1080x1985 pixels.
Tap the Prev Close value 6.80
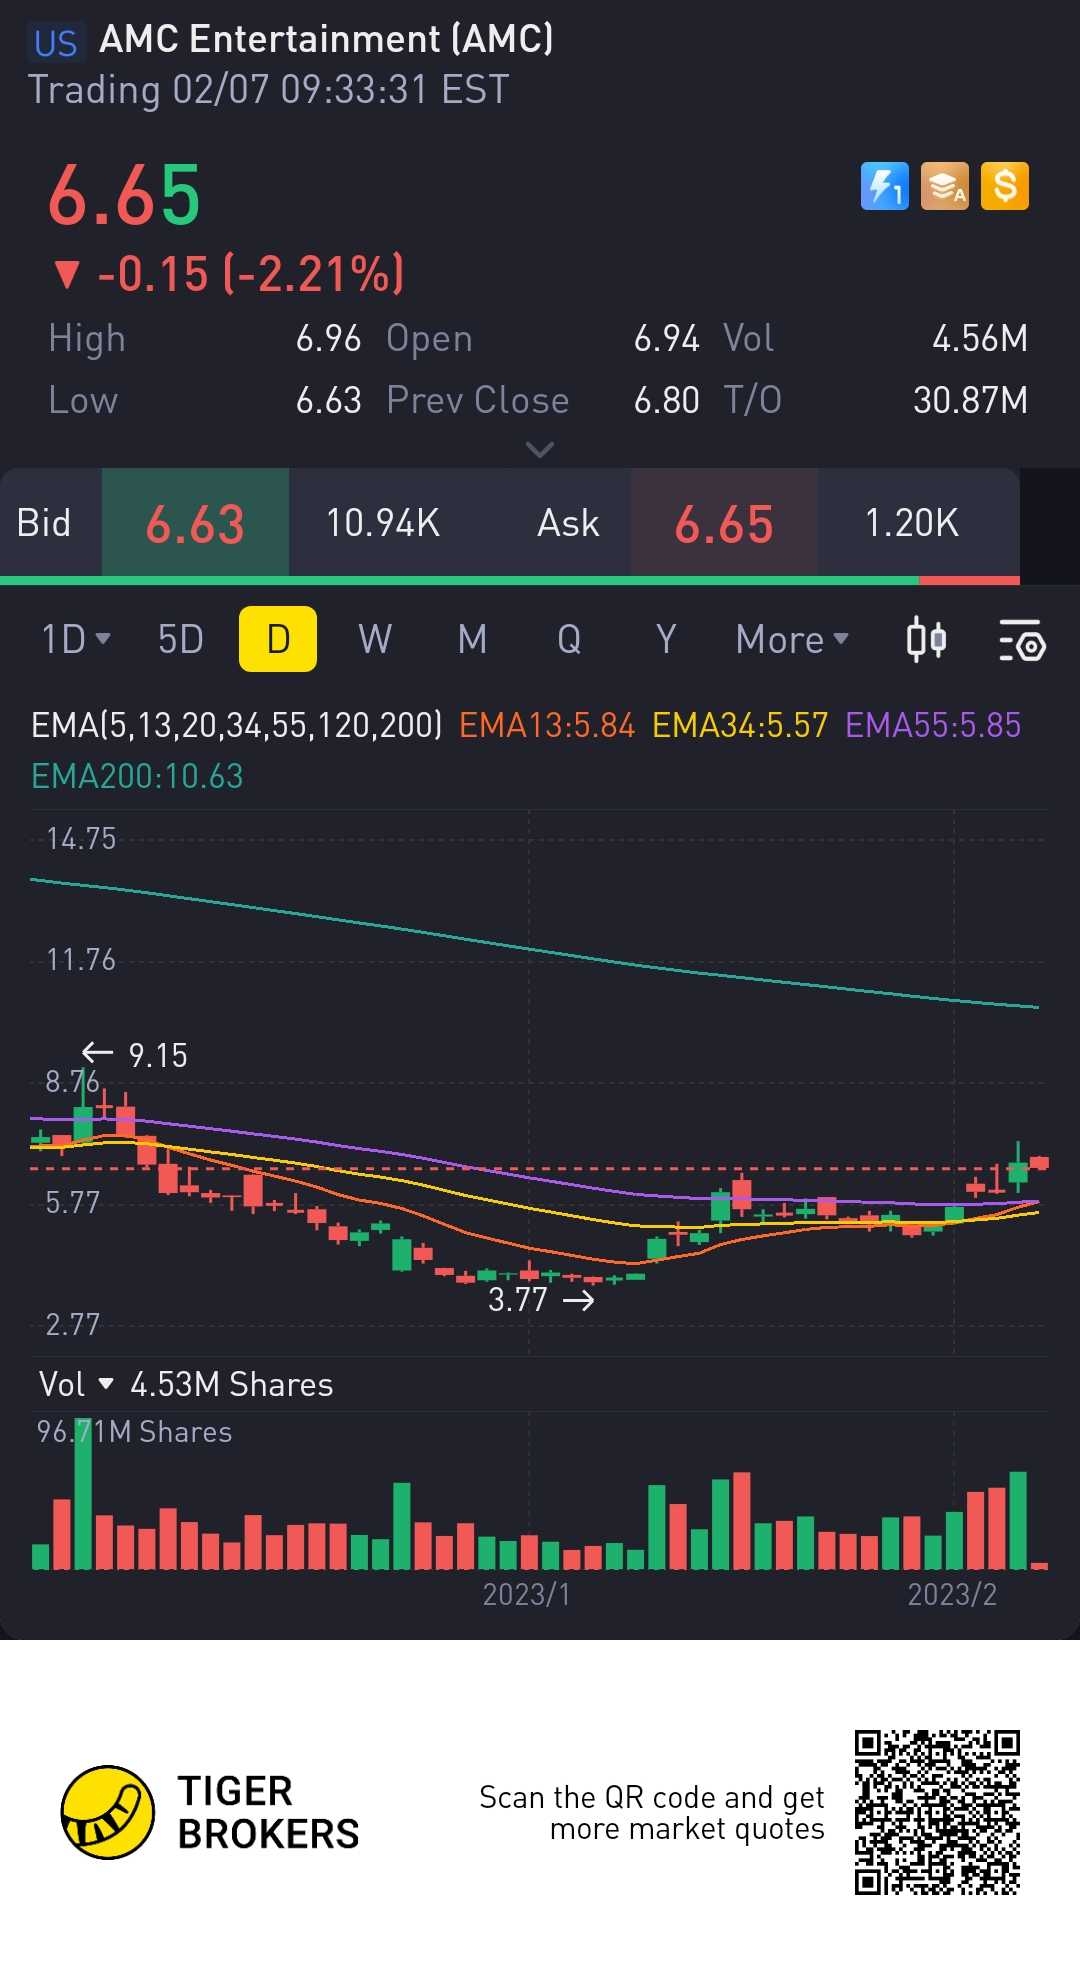coord(666,400)
